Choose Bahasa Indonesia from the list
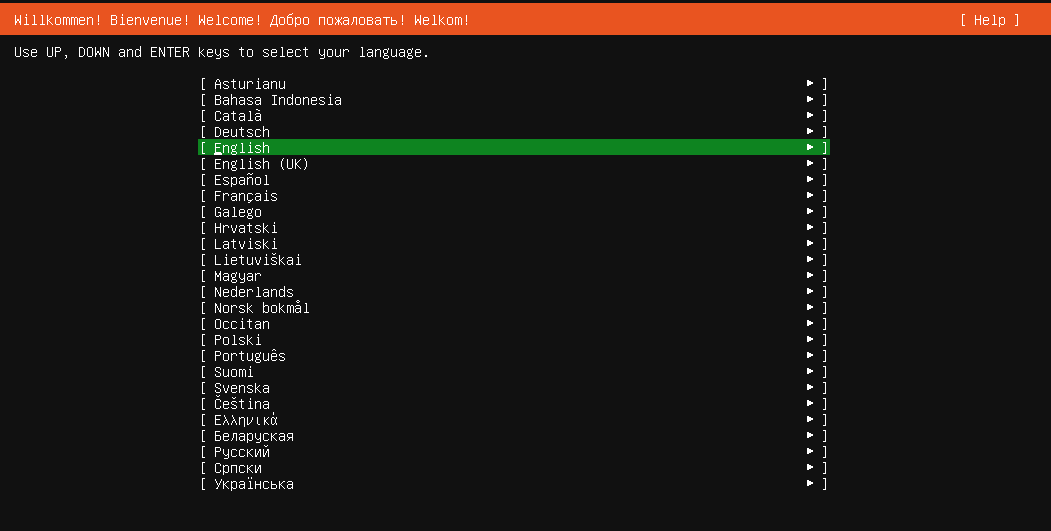 coord(514,100)
